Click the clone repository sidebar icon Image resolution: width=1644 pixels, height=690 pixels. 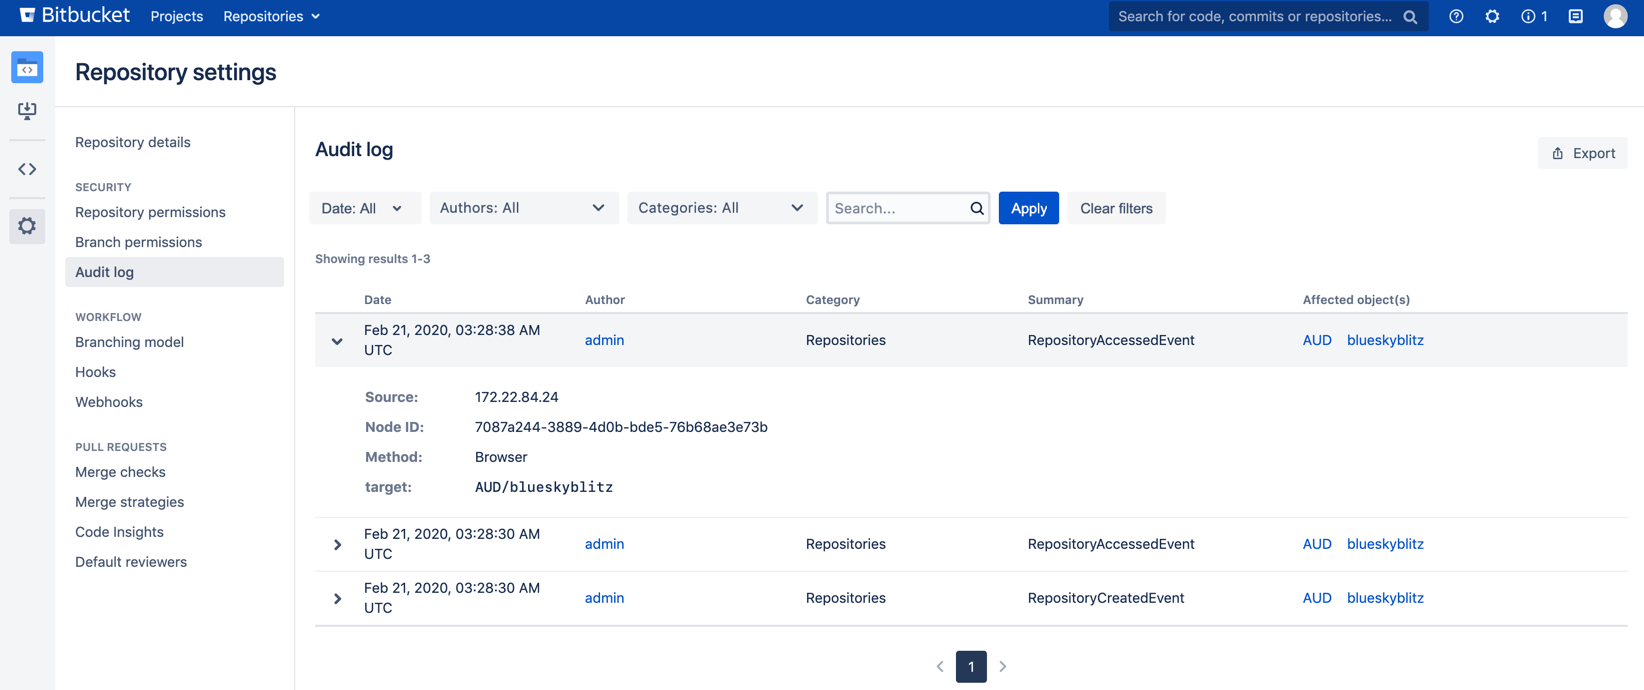[27, 111]
